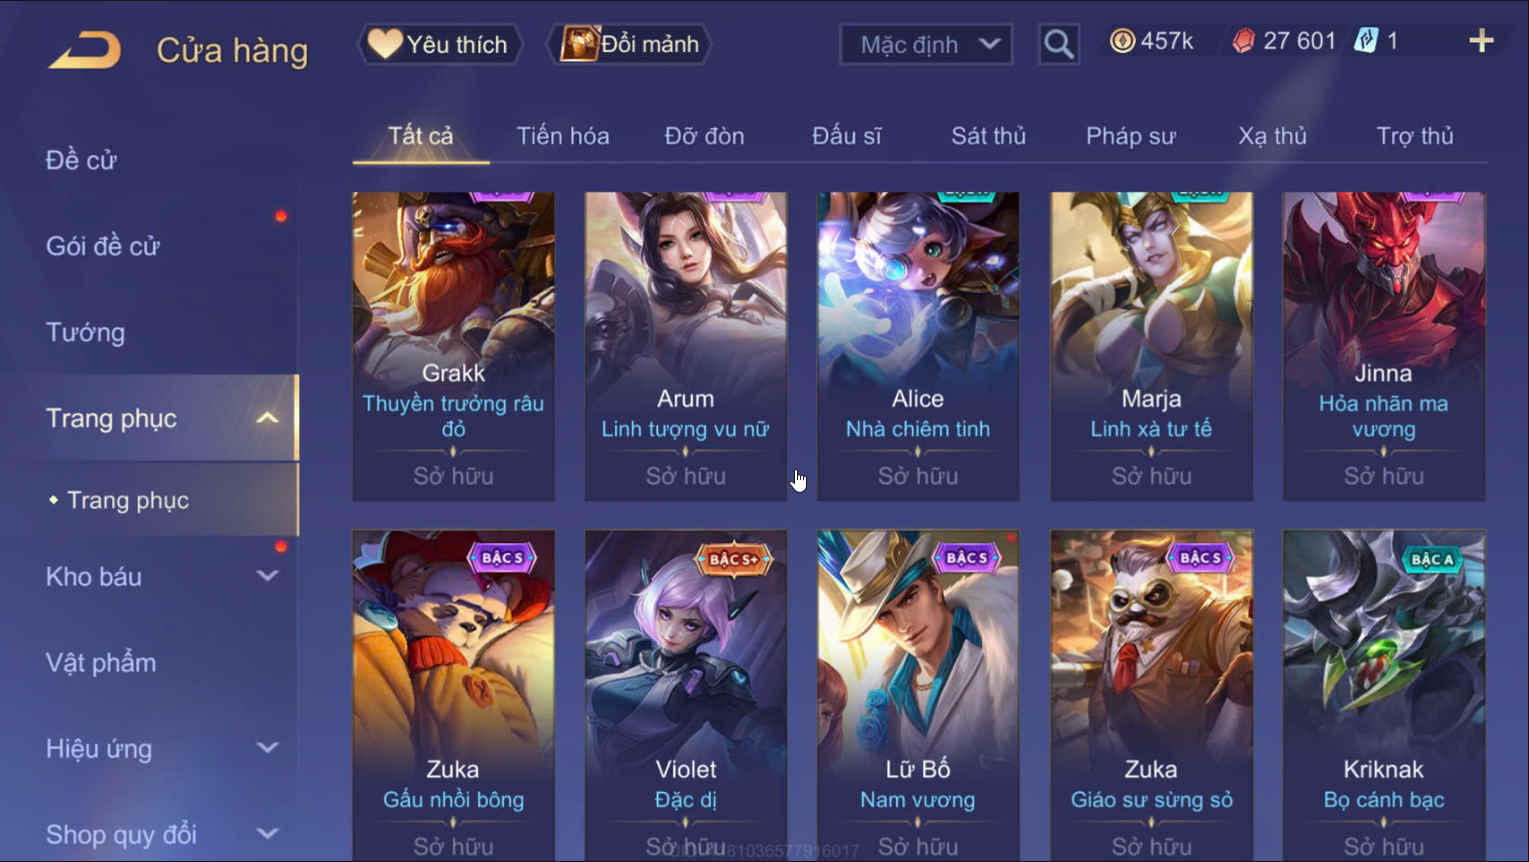Screen dimensions: 1529x862
Task: Open the Yêu thích heart button
Action: pos(439,44)
